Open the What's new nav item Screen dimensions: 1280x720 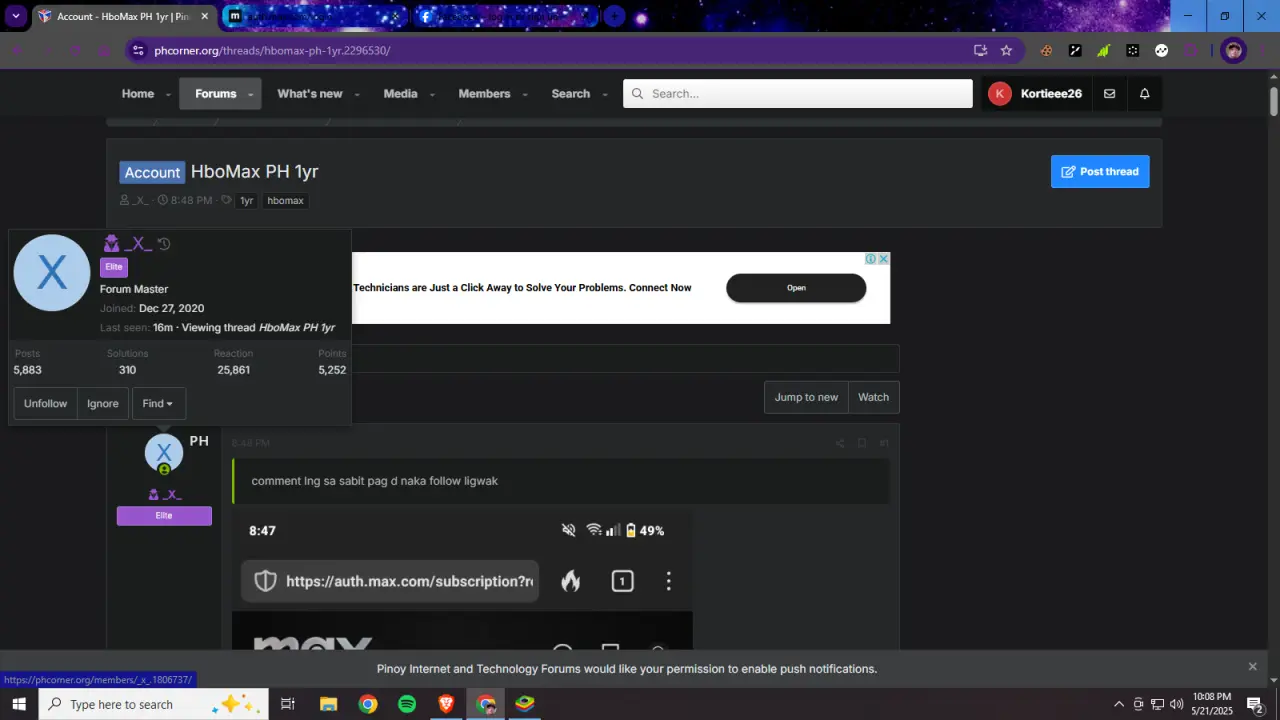tap(310, 93)
